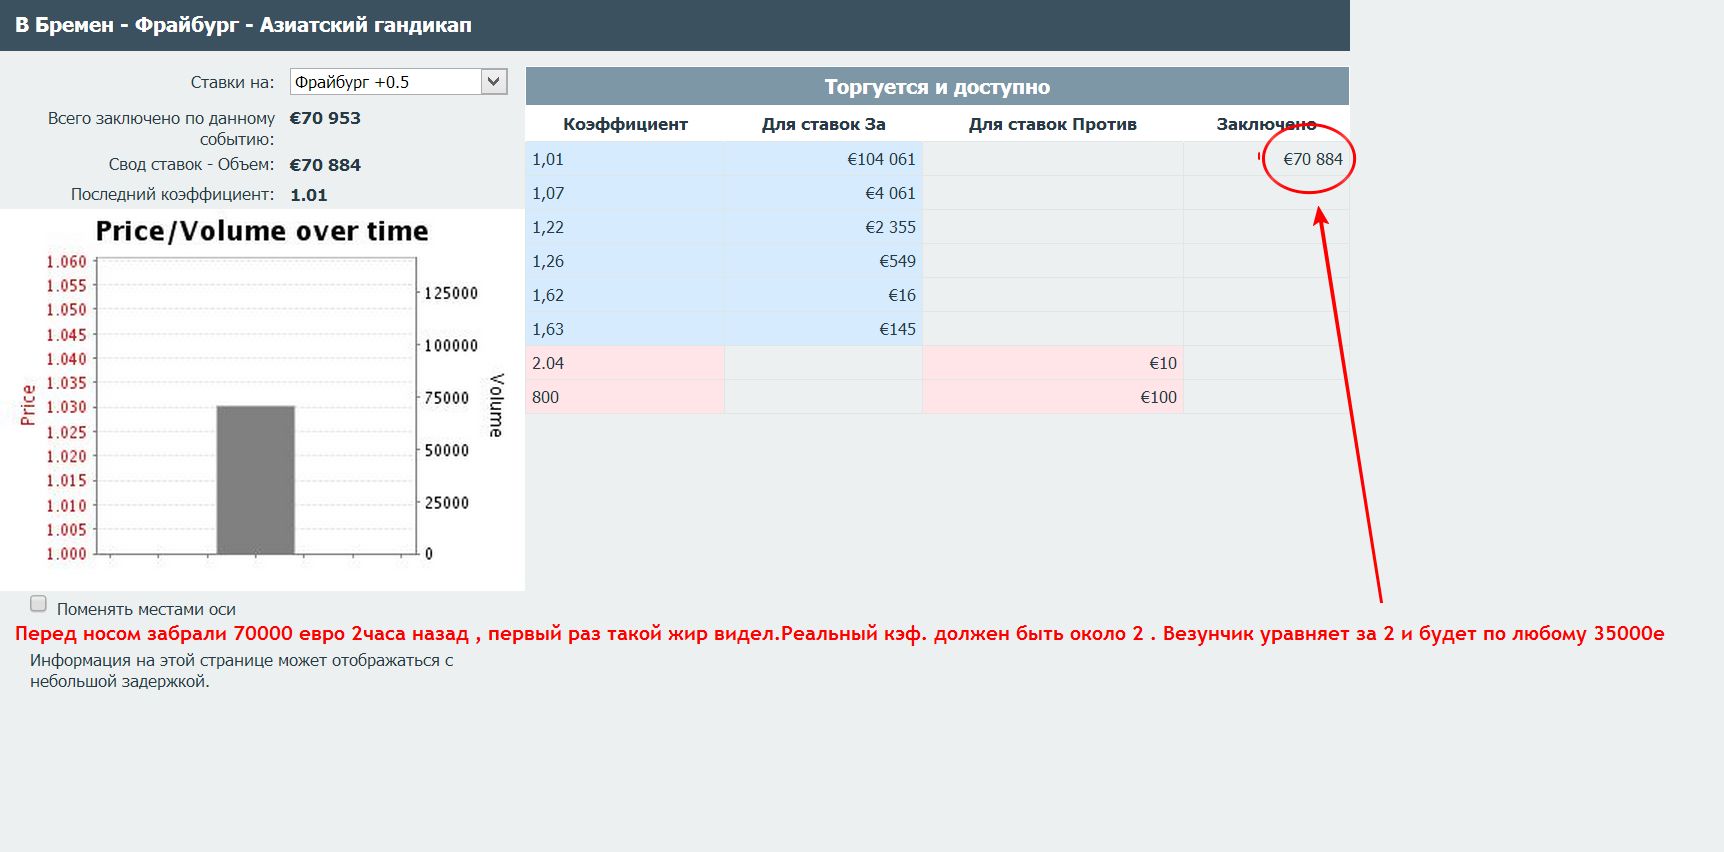Click the €2 355 back amount
1724x852 pixels.
tap(890, 227)
